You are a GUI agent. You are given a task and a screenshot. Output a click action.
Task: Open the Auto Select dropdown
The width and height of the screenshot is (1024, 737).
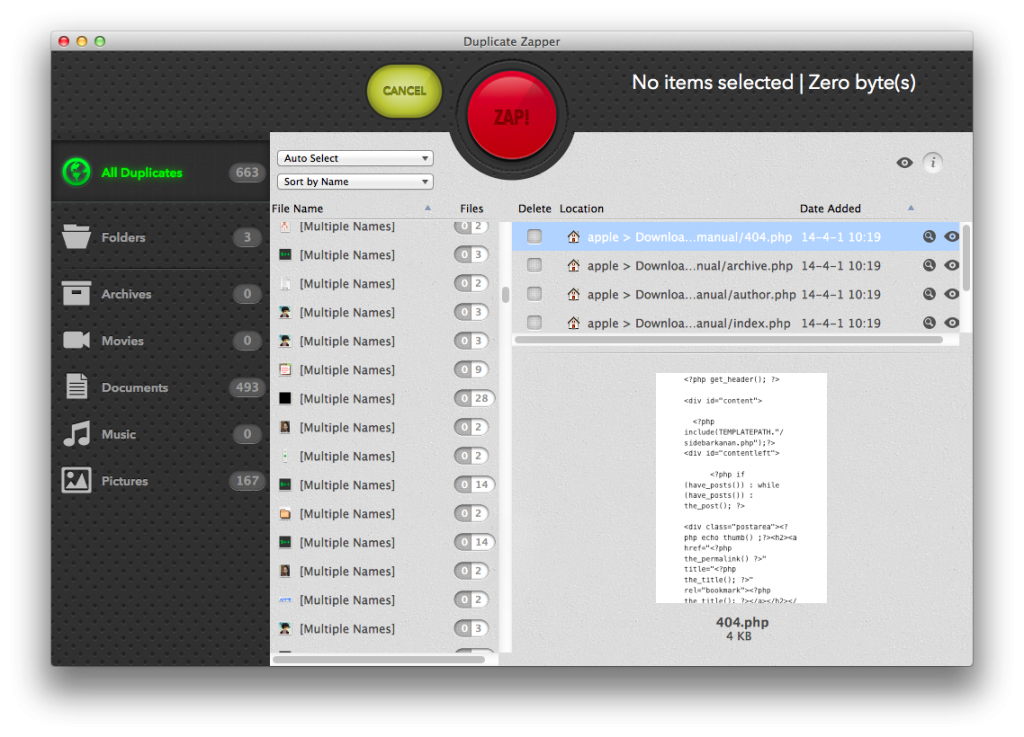[355, 158]
